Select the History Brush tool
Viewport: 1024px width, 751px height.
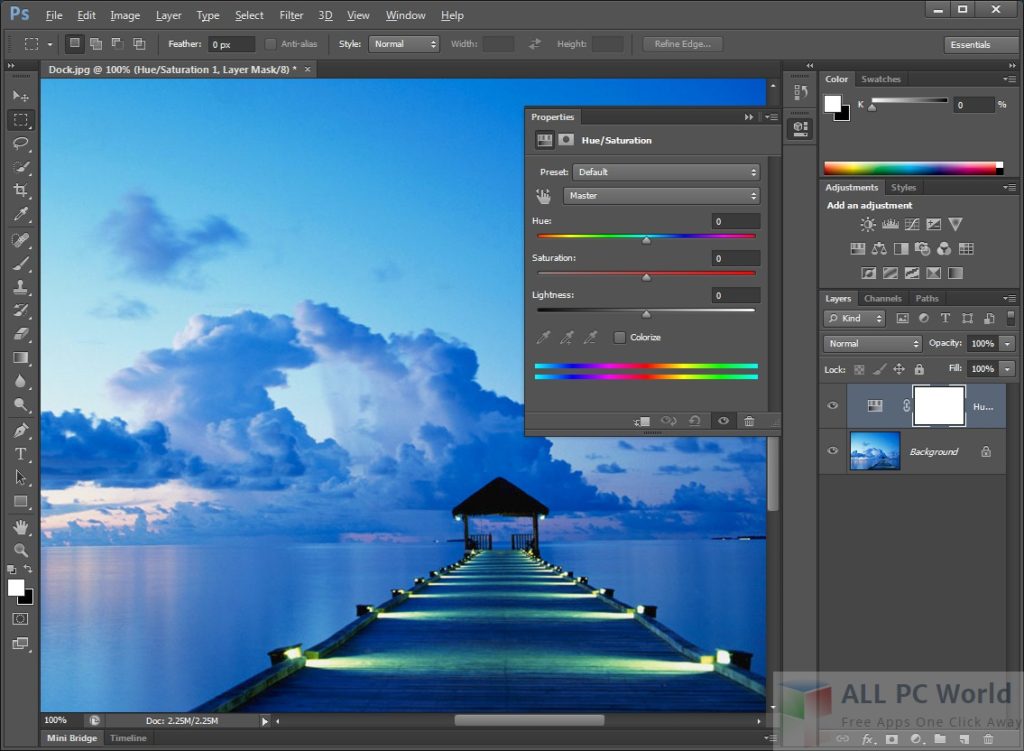[x=20, y=310]
